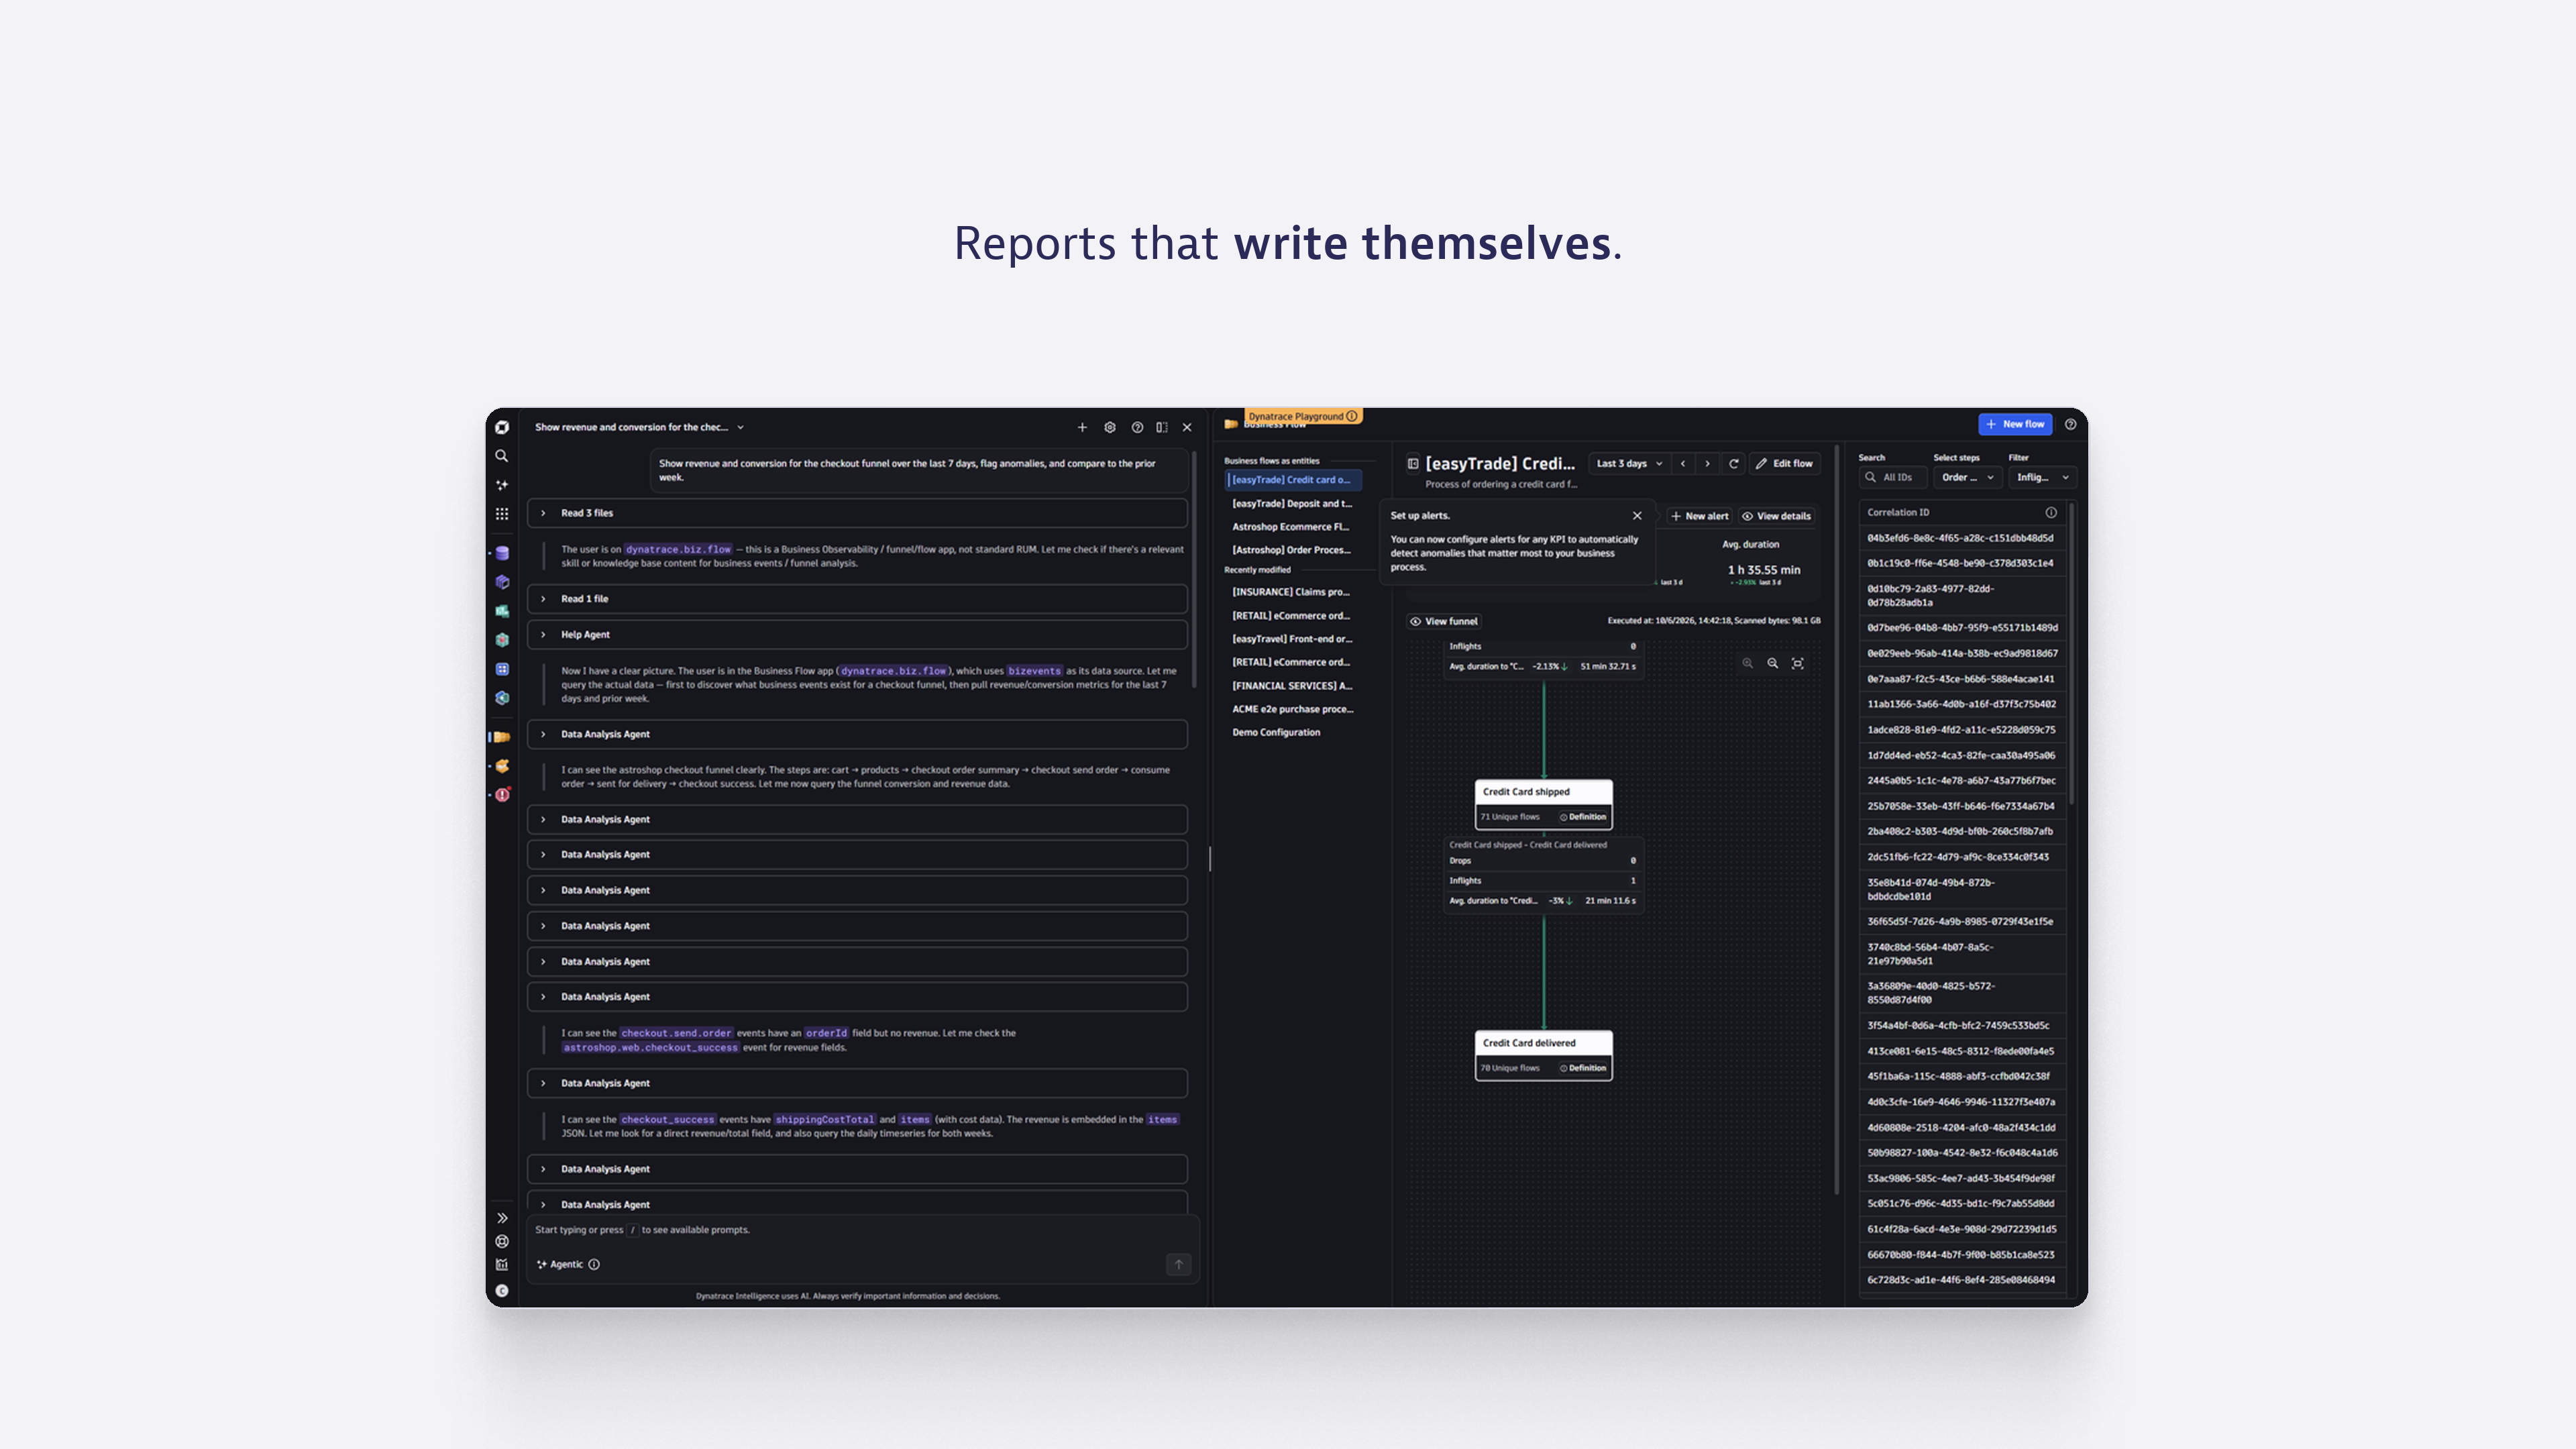Screen dimensions: 2576x1449
Task: Expand the Help Agent section
Action: (x=857, y=635)
